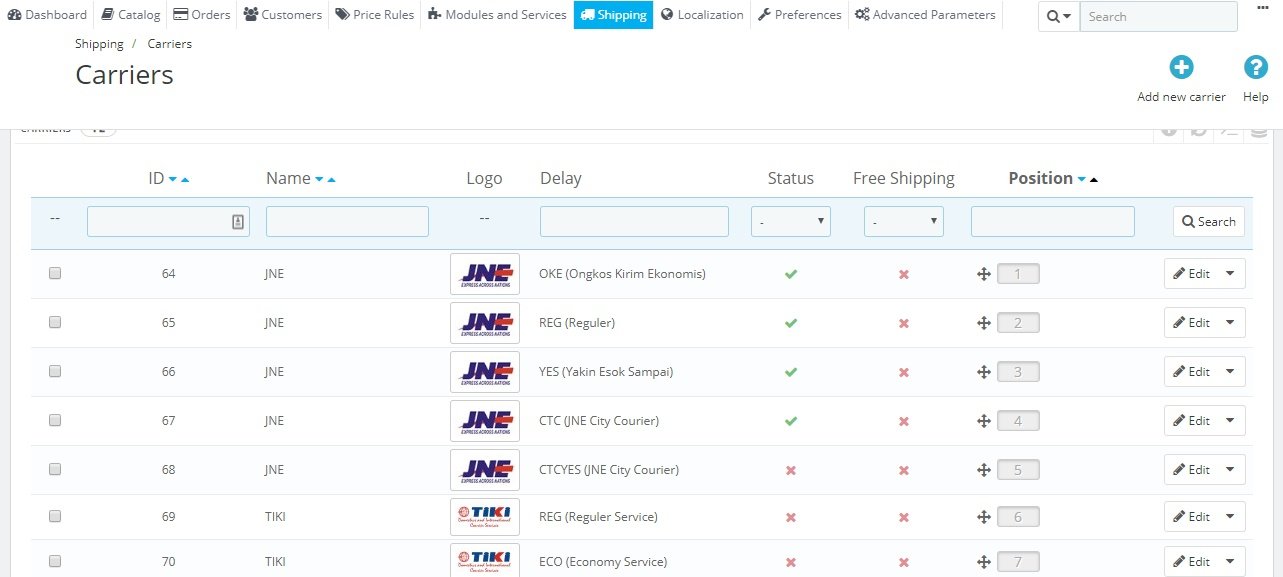The image size is (1283, 577).
Task: Open the Advanced Parameters menu
Action: click(925, 15)
